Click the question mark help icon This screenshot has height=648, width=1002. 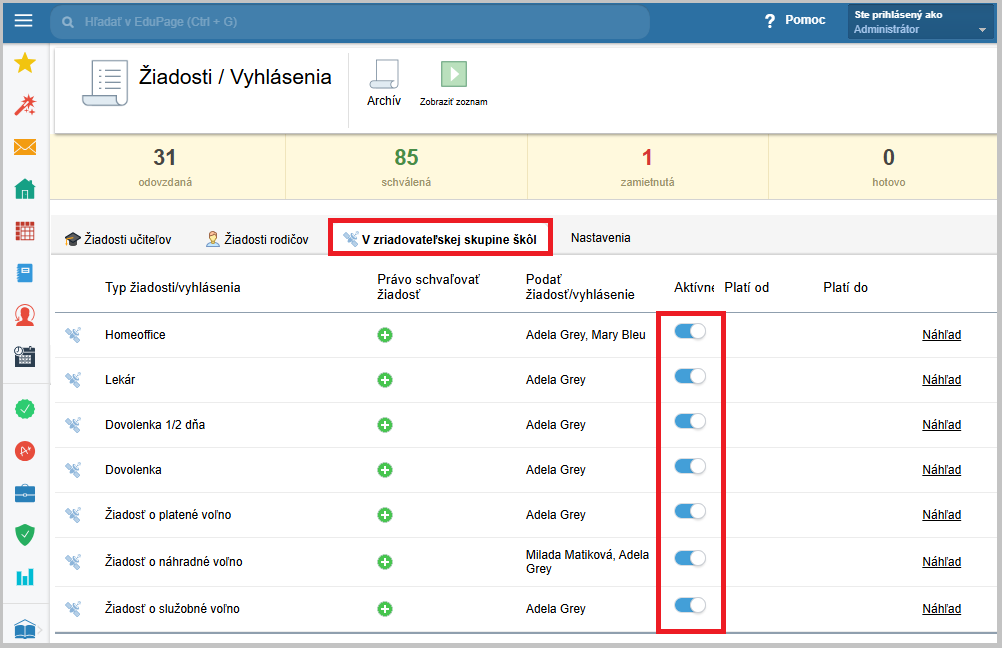pos(770,21)
